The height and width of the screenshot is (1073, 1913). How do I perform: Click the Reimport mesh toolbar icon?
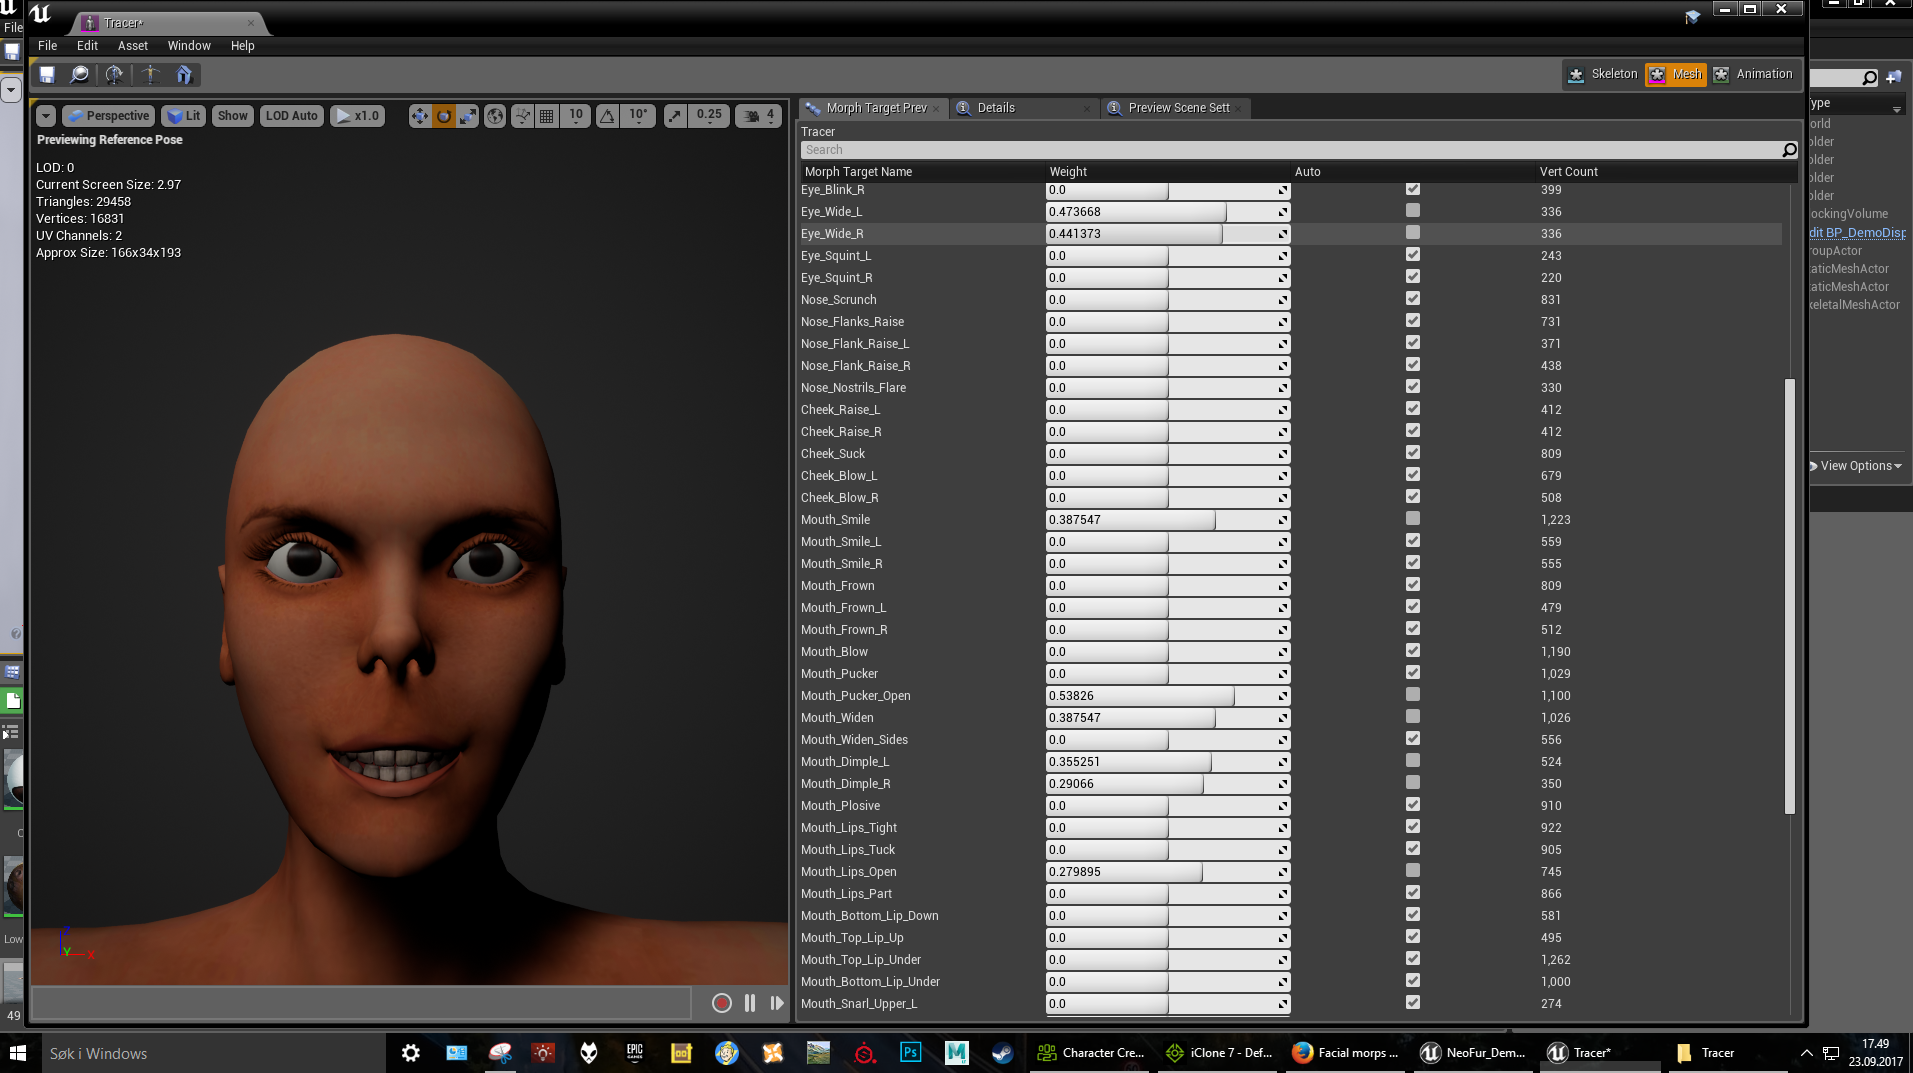coord(114,74)
